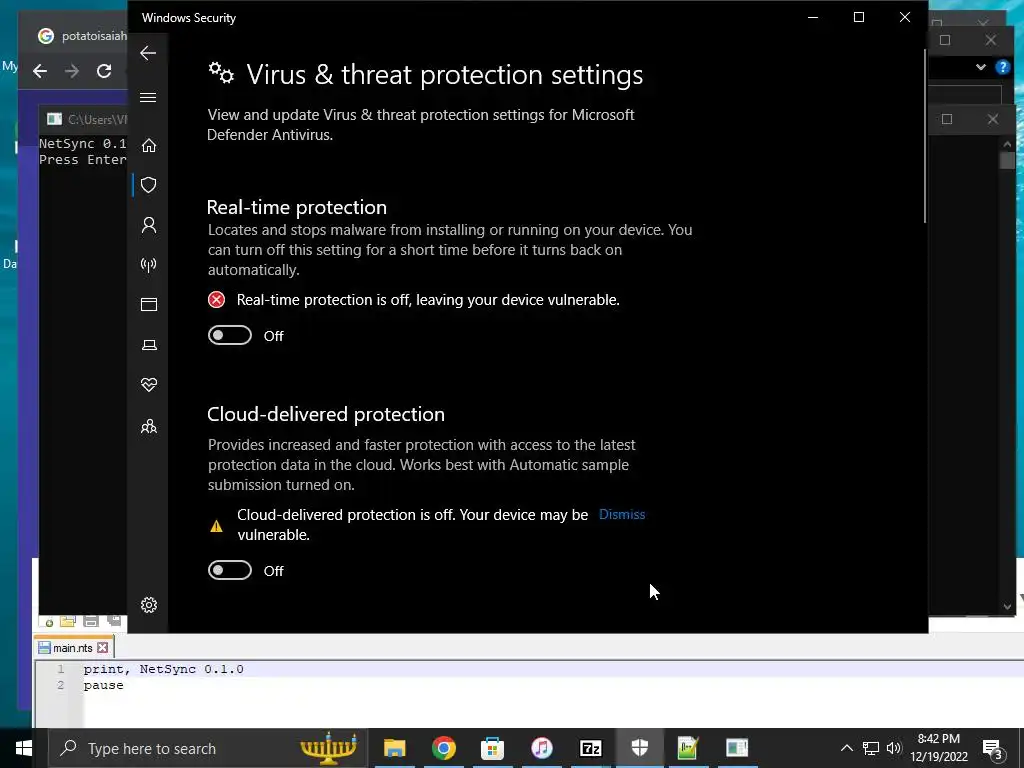Open Device security laptop icon
The width and height of the screenshot is (1024, 768).
click(x=149, y=345)
